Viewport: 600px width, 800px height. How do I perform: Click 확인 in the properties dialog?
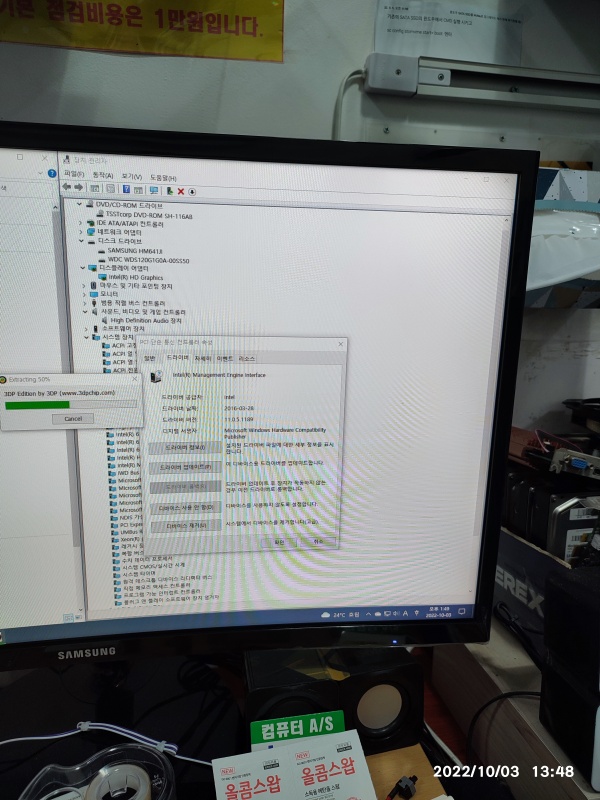point(279,542)
